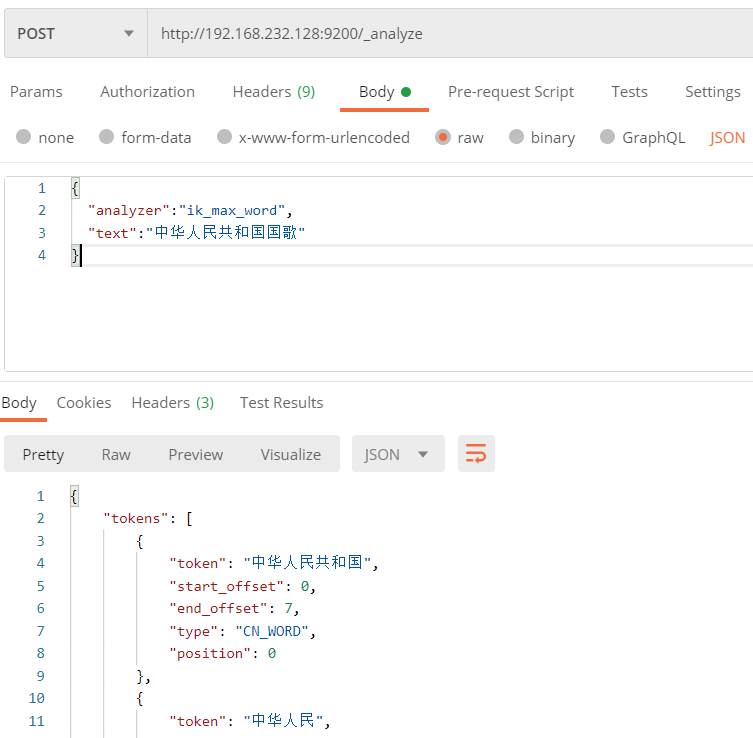Switch response view to Raw
The height and width of the screenshot is (738, 753).
[x=116, y=454]
